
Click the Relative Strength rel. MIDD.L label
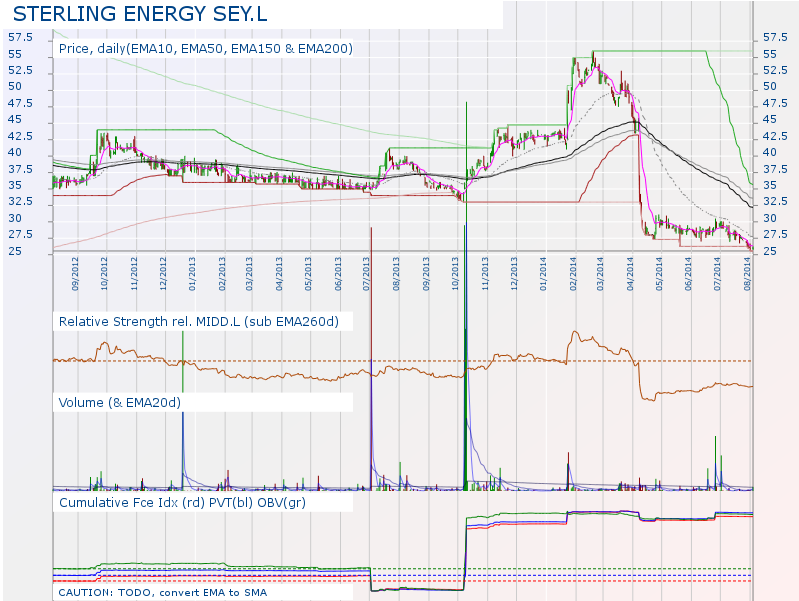point(199,322)
